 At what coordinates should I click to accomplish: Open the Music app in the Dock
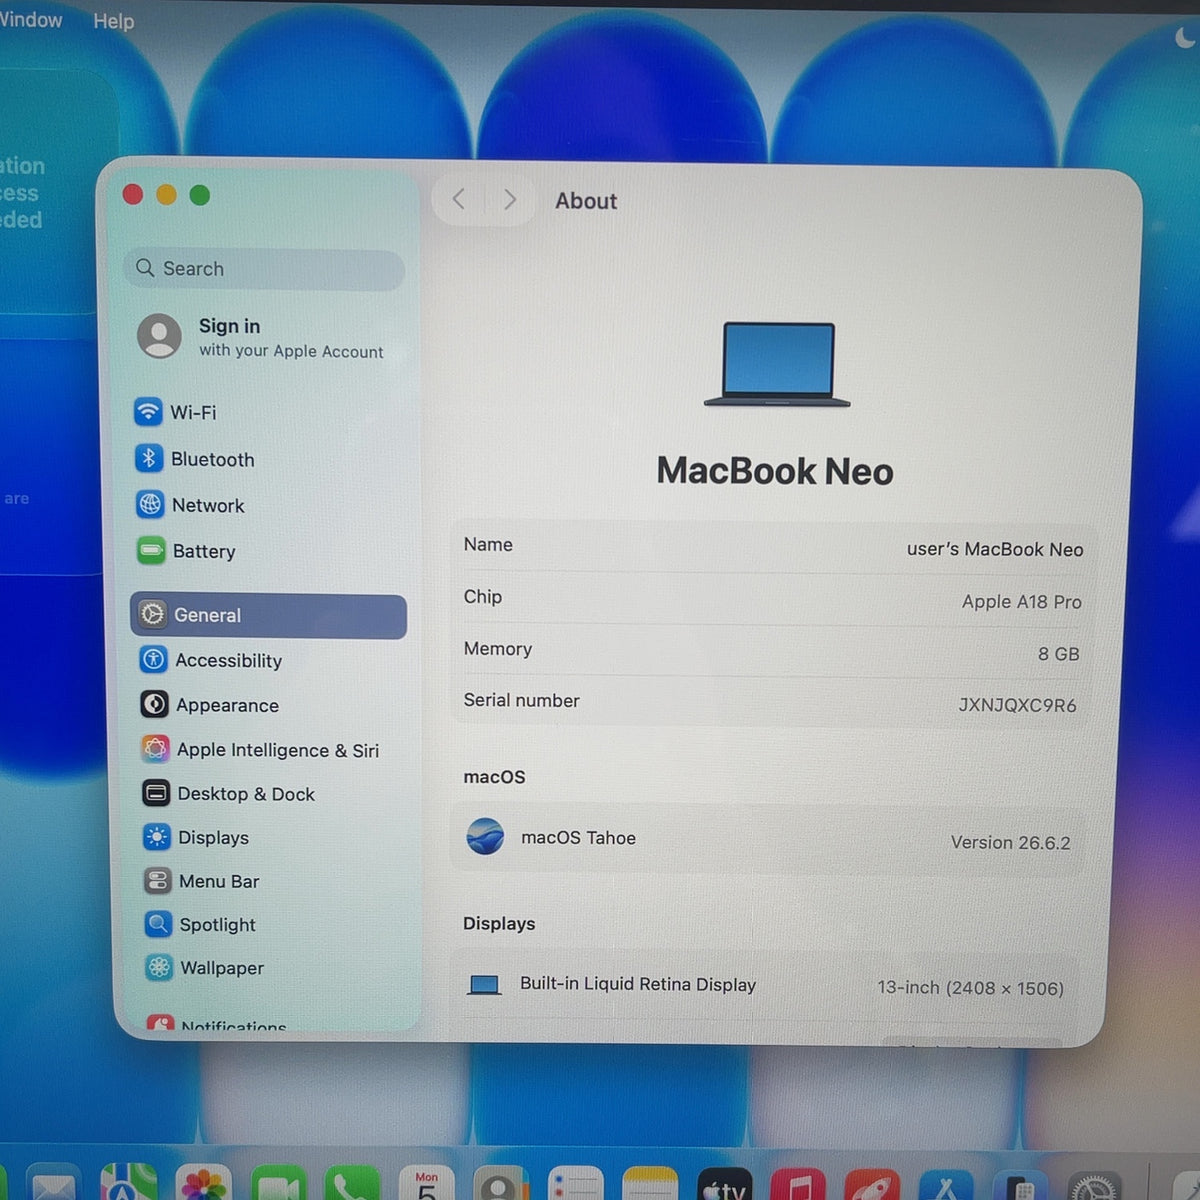(799, 1185)
